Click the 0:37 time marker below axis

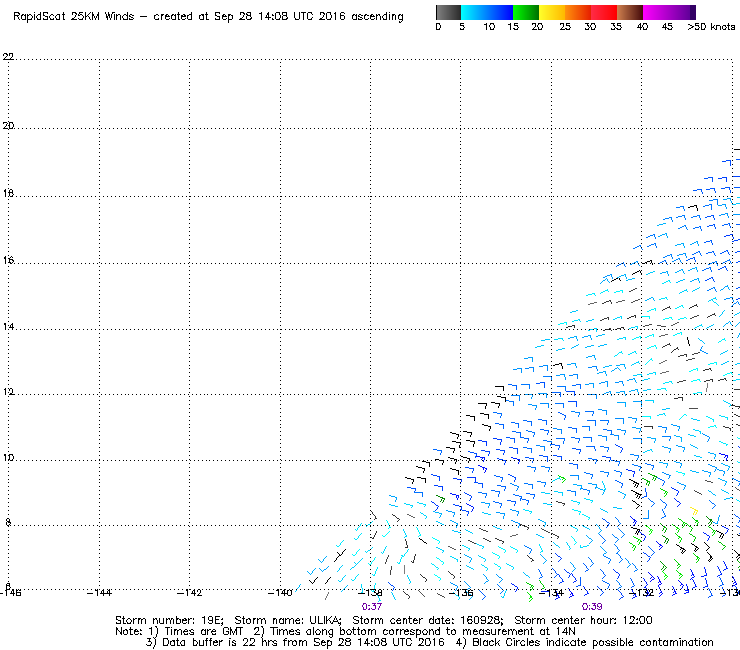point(372,607)
